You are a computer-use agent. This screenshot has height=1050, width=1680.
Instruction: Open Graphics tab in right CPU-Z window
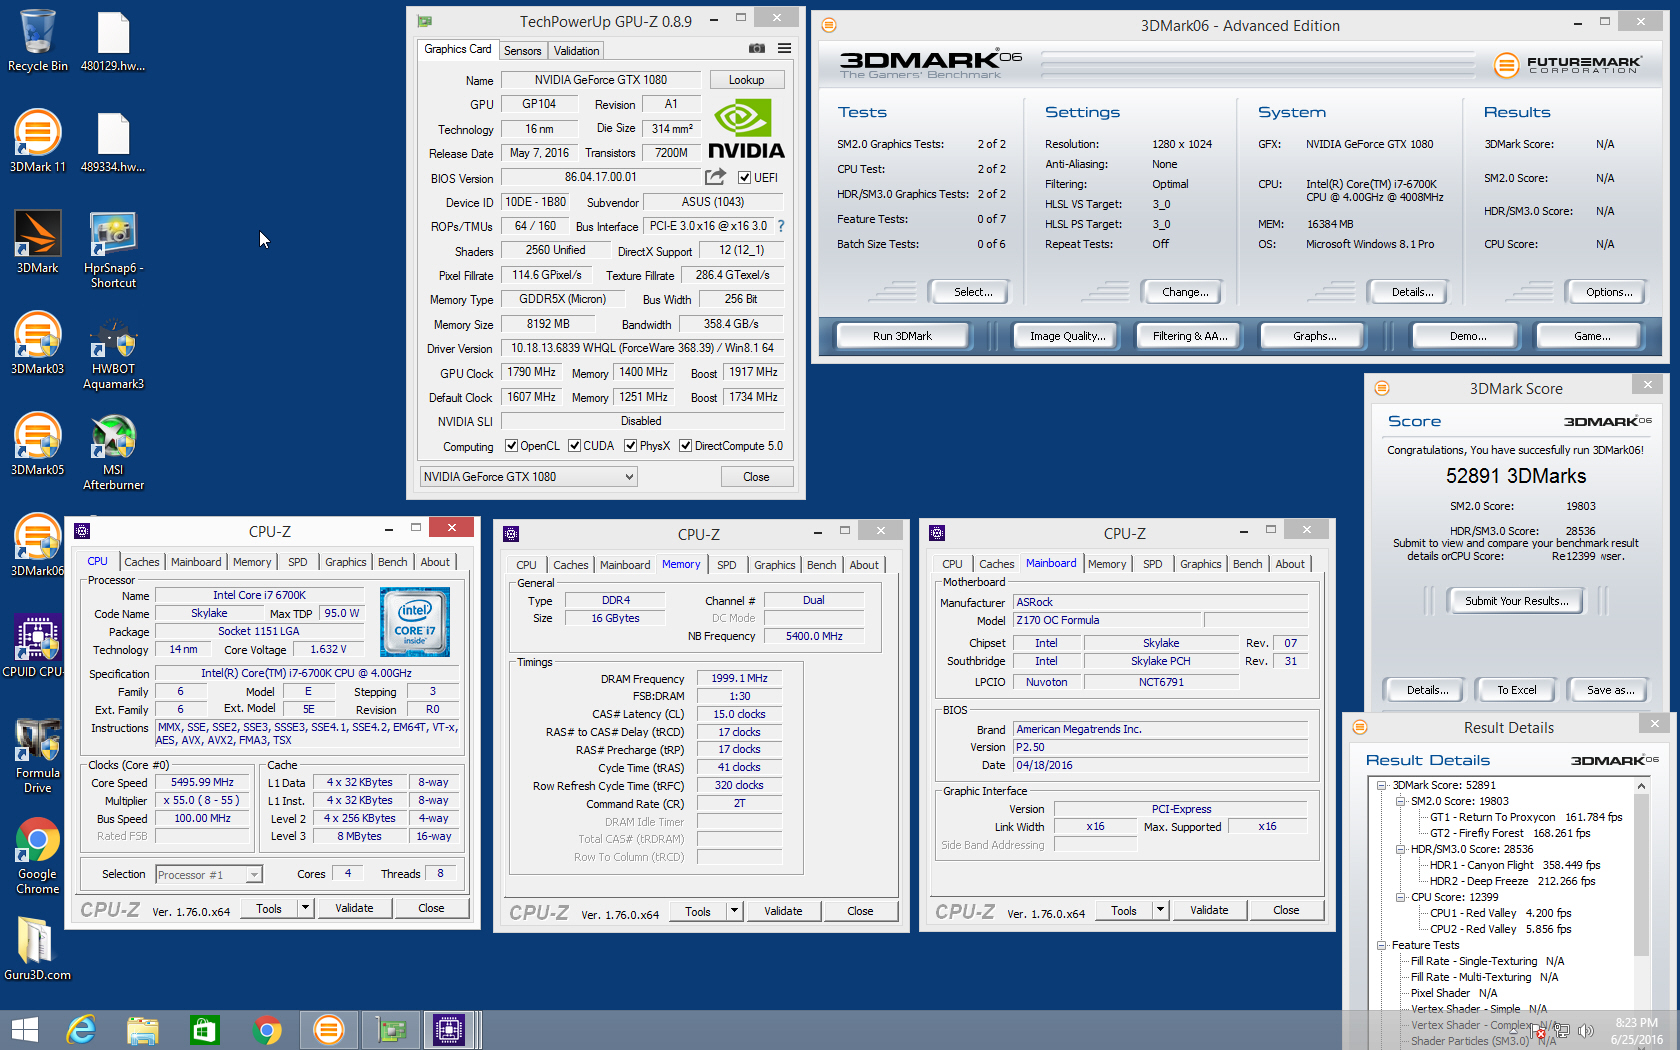click(x=1200, y=564)
